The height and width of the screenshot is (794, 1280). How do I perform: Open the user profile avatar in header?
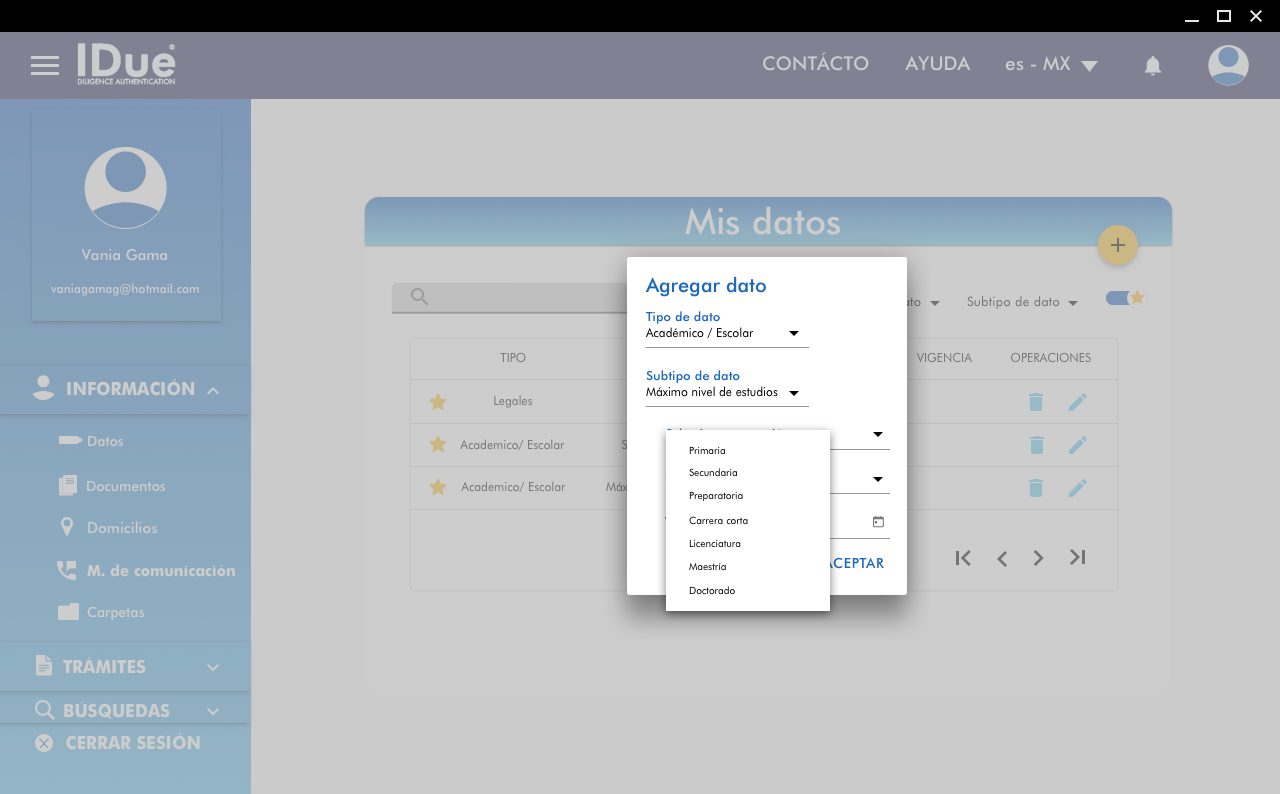click(x=1227, y=65)
